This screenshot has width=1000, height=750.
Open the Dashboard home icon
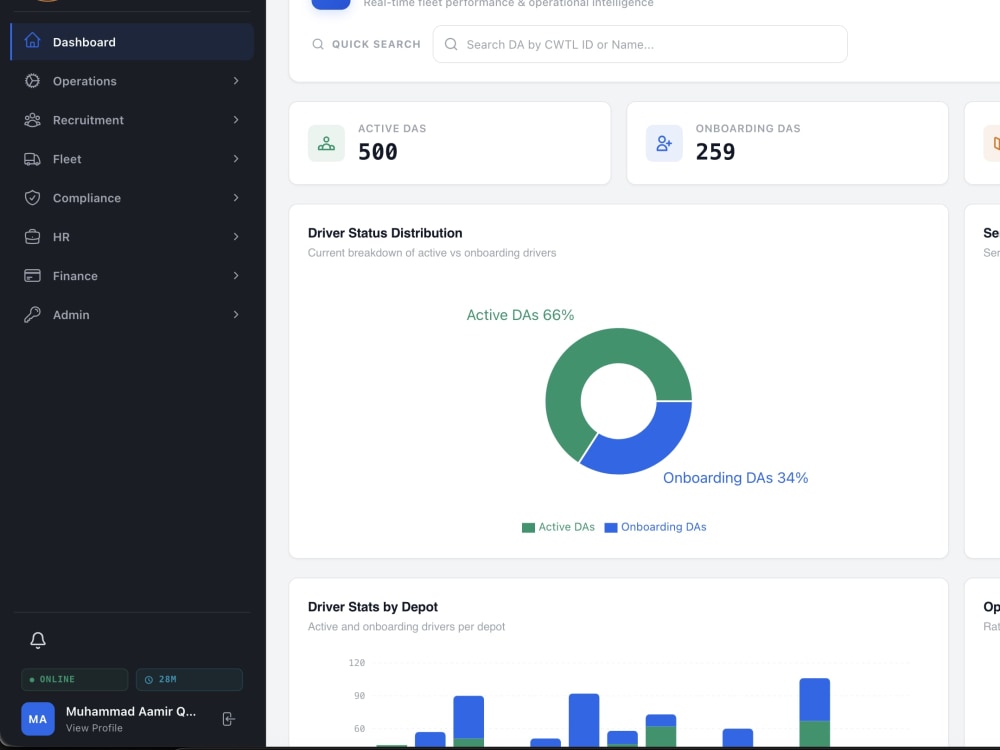point(32,41)
